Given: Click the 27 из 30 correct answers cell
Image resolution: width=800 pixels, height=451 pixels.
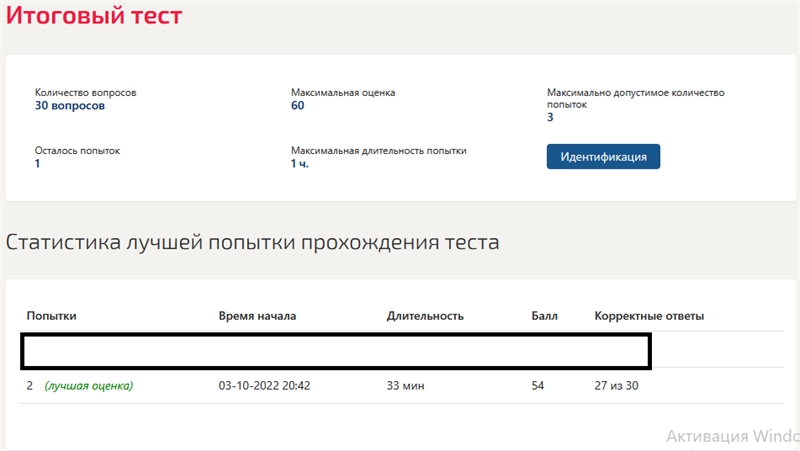Looking at the screenshot, I should tap(616, 386).
